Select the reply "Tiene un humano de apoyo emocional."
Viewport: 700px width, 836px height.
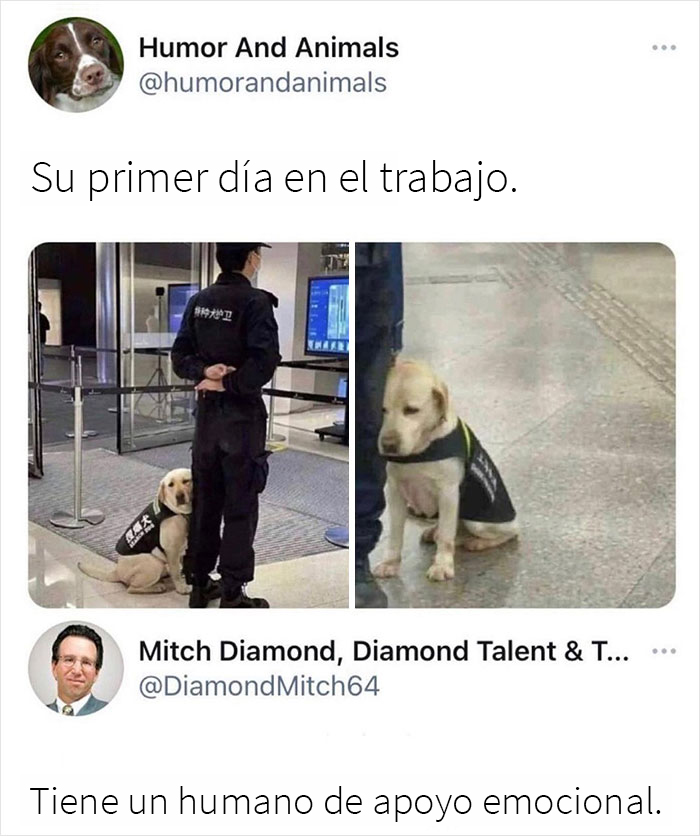(345, 801)
